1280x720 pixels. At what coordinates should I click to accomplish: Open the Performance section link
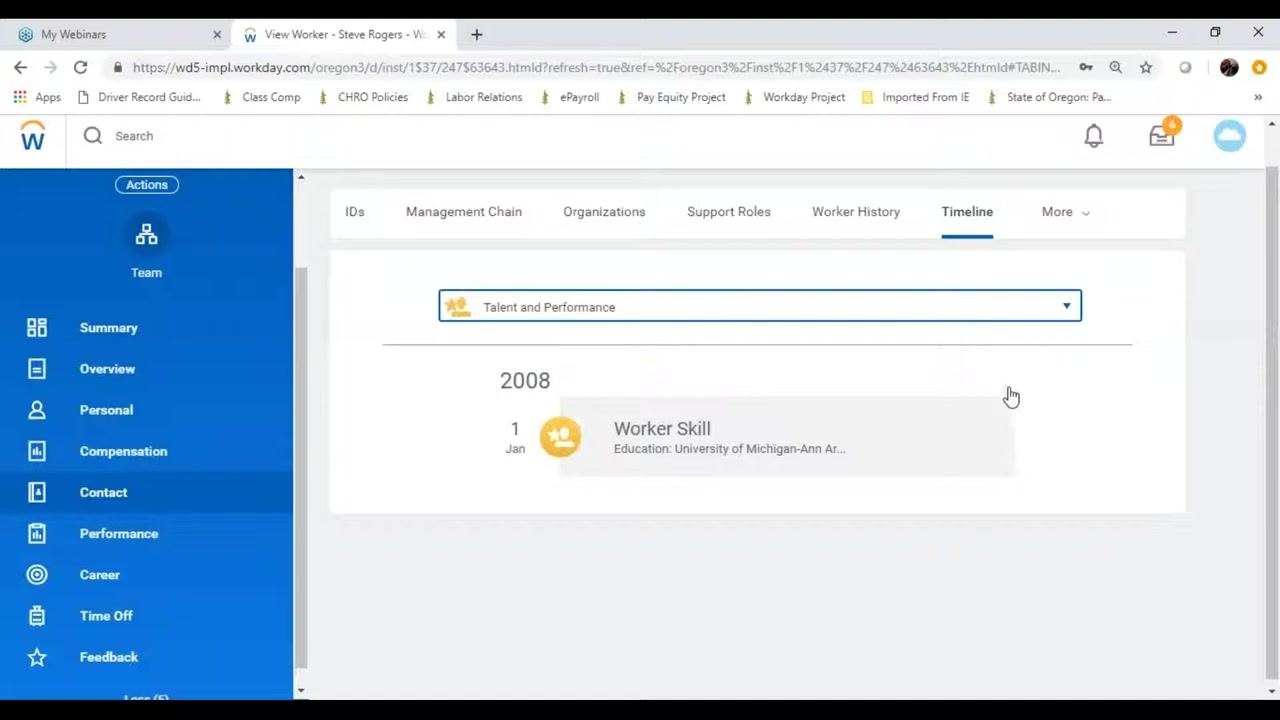pos(119,533)
